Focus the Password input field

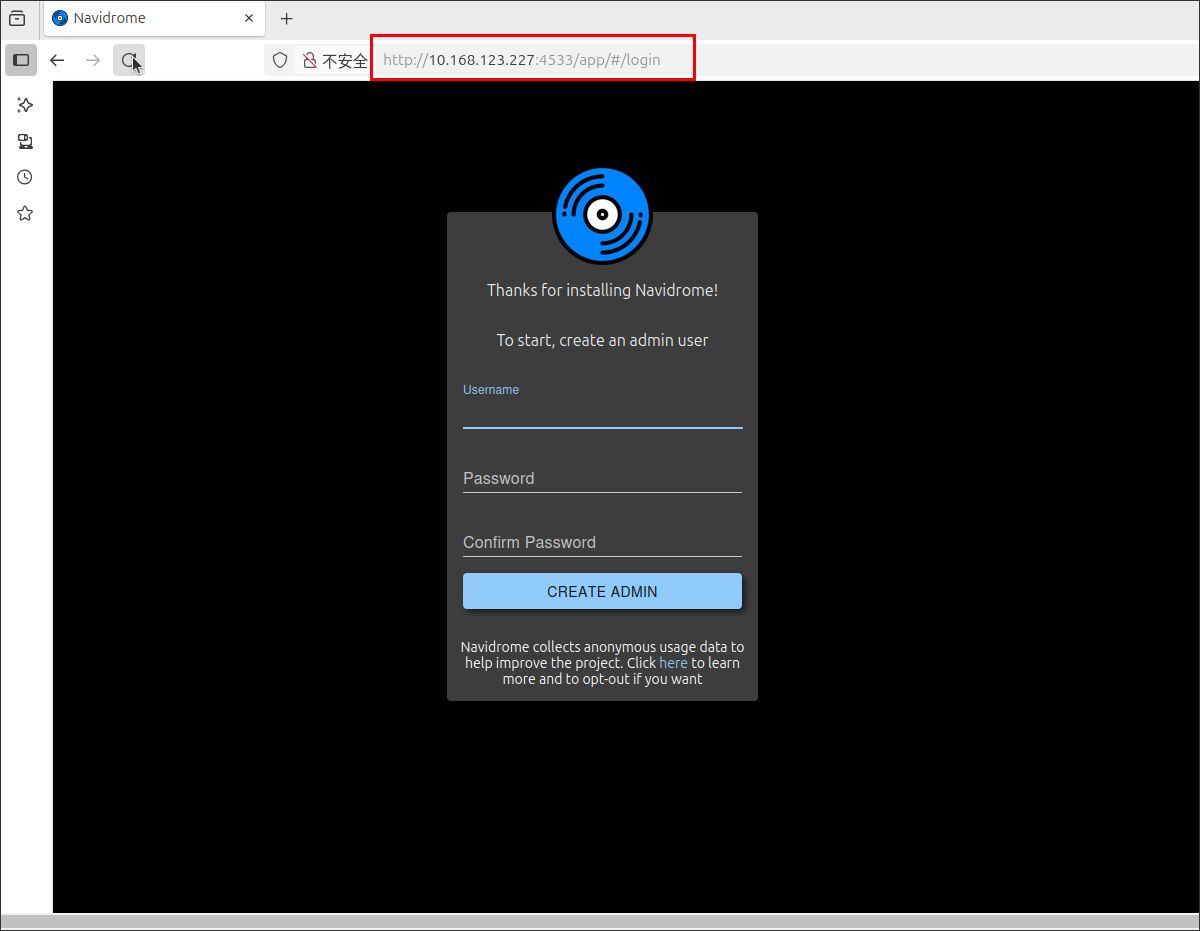[x=602, y=478]
